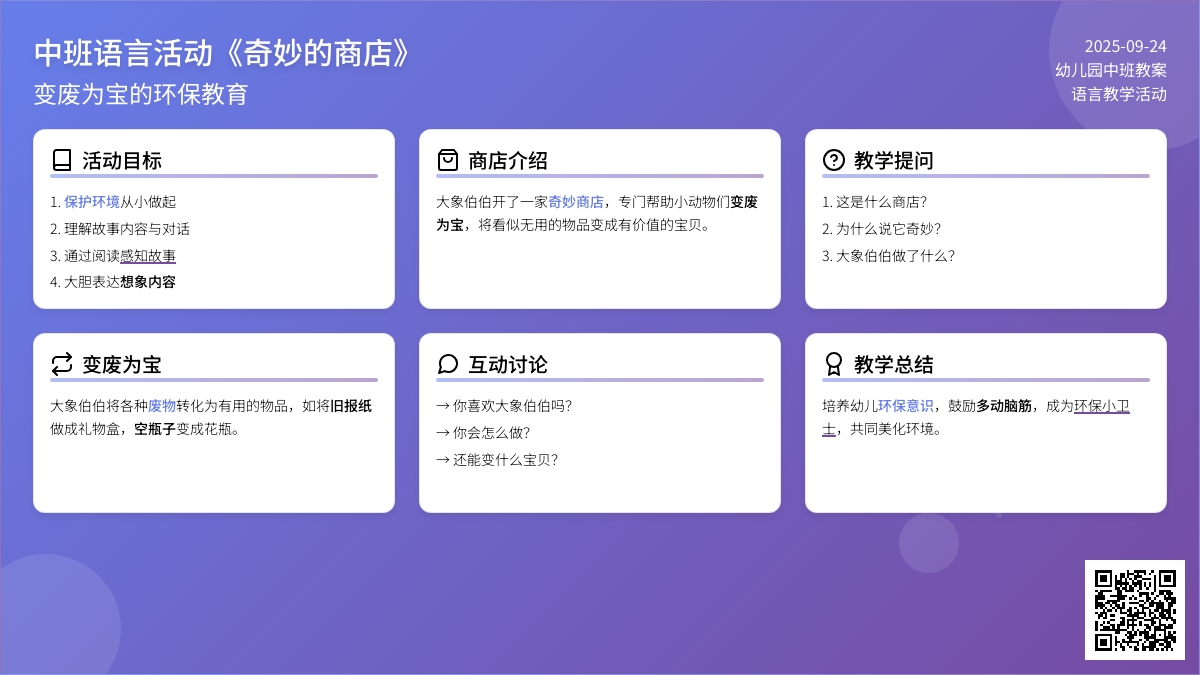Click the highlighted 环保意识 text
The height and width of the screenshot is (675, 1200).
click(x=906, y=405)
